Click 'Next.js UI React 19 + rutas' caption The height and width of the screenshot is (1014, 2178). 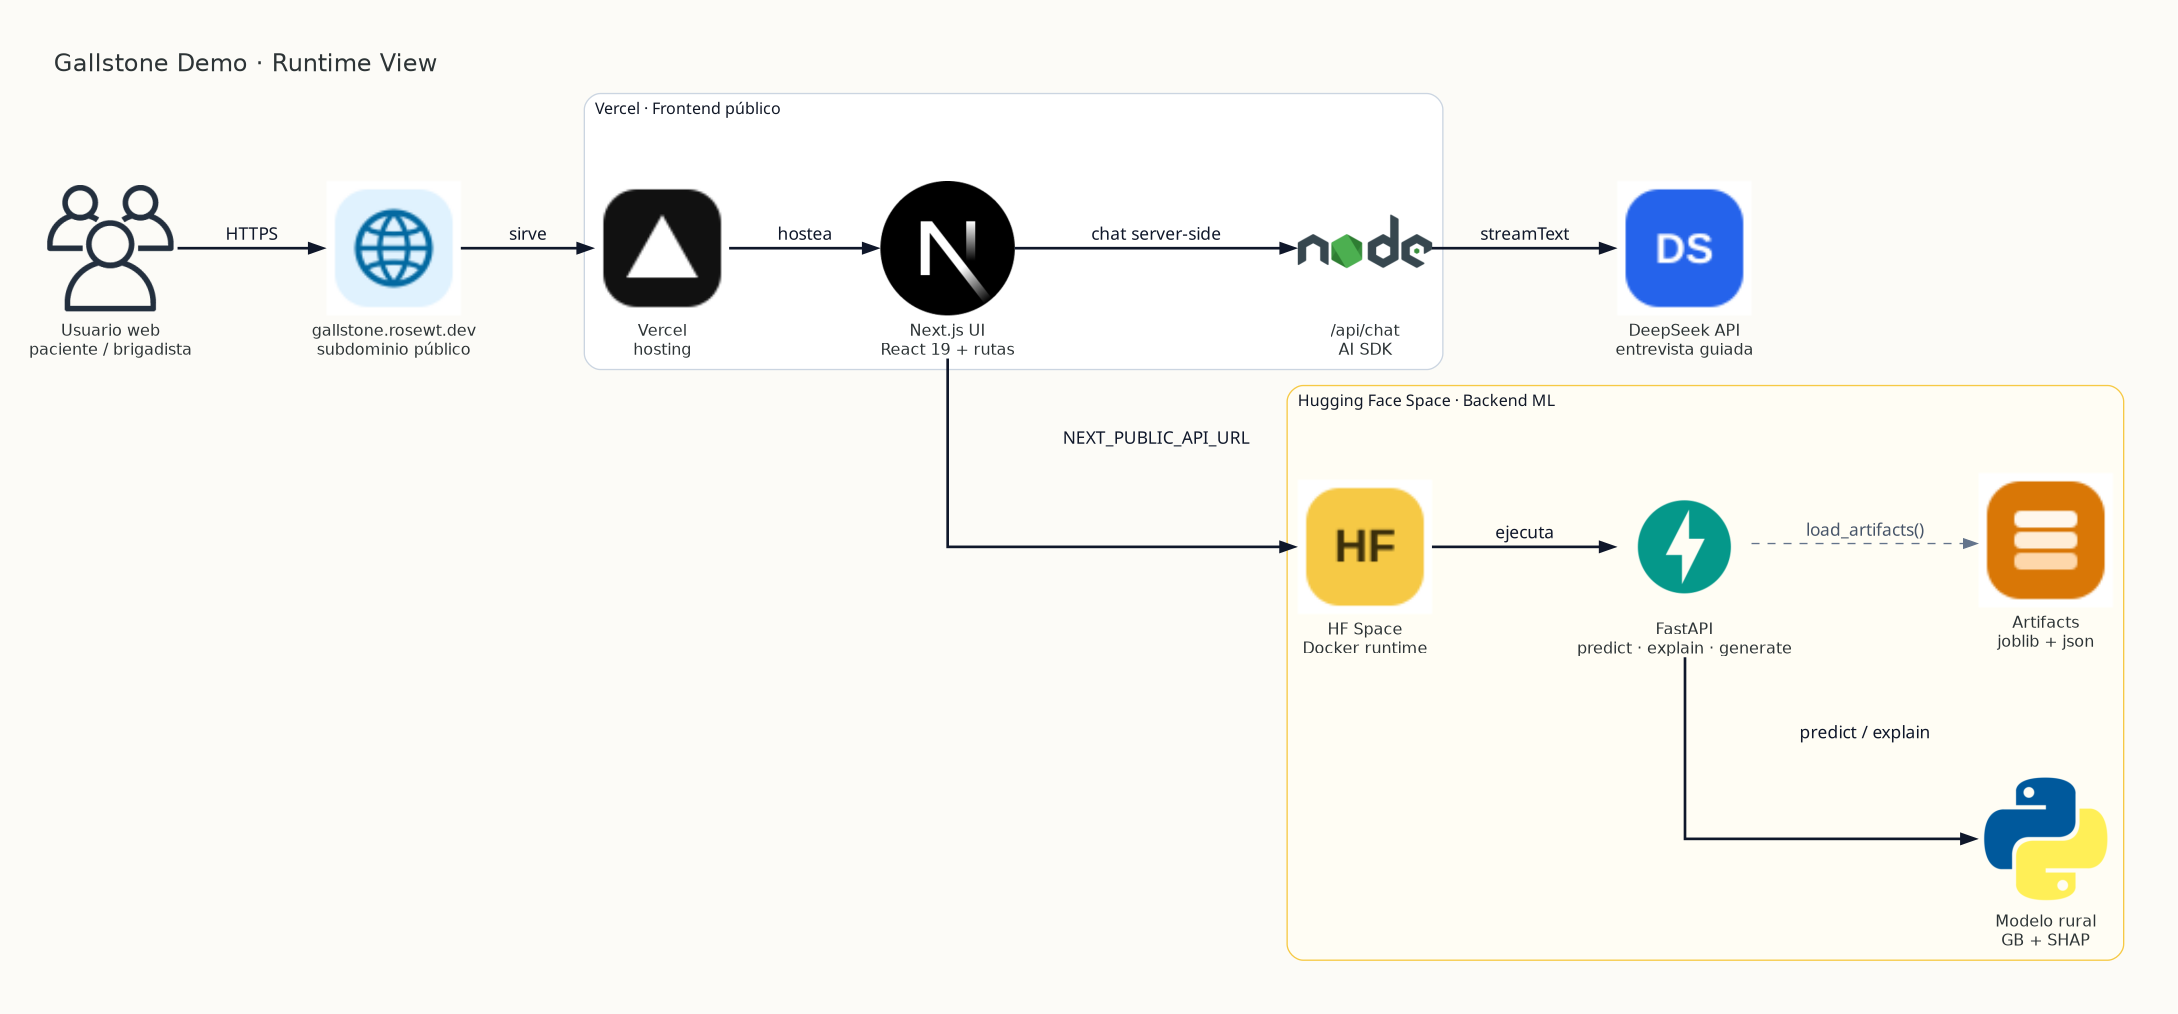[947, 339]
